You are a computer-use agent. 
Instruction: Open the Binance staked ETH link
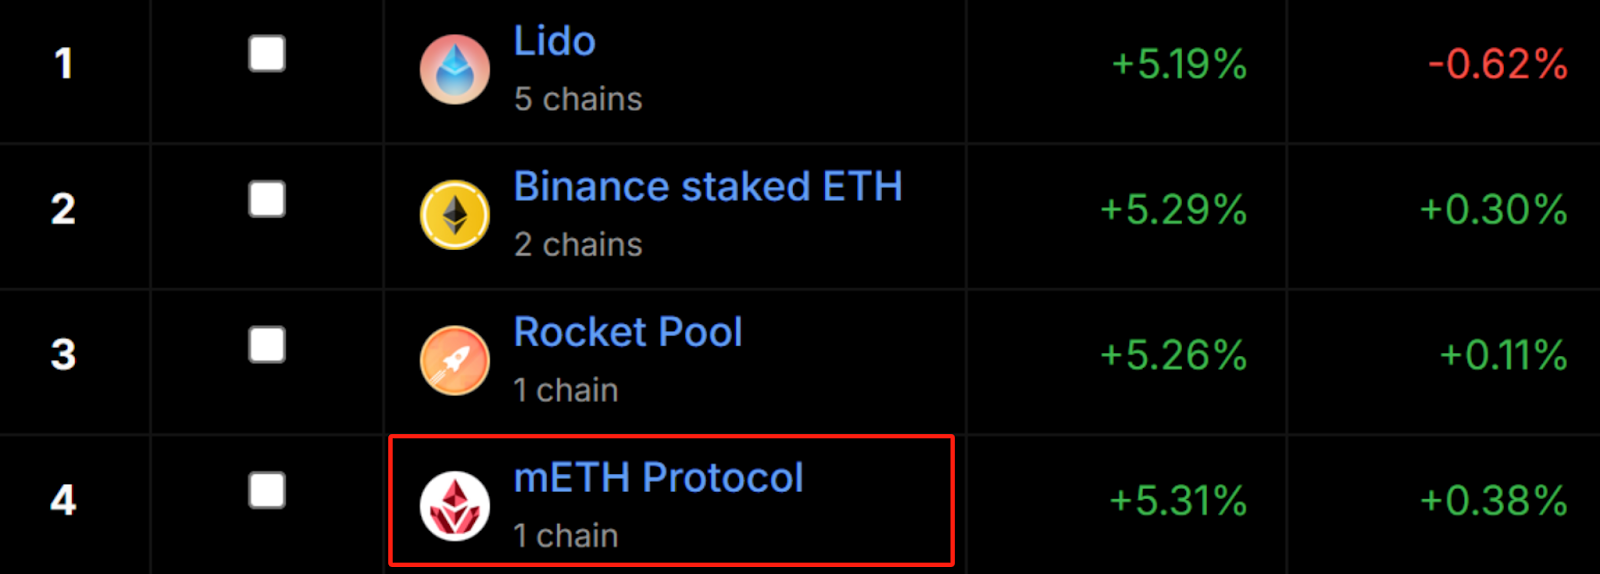(x=708, y=187)
